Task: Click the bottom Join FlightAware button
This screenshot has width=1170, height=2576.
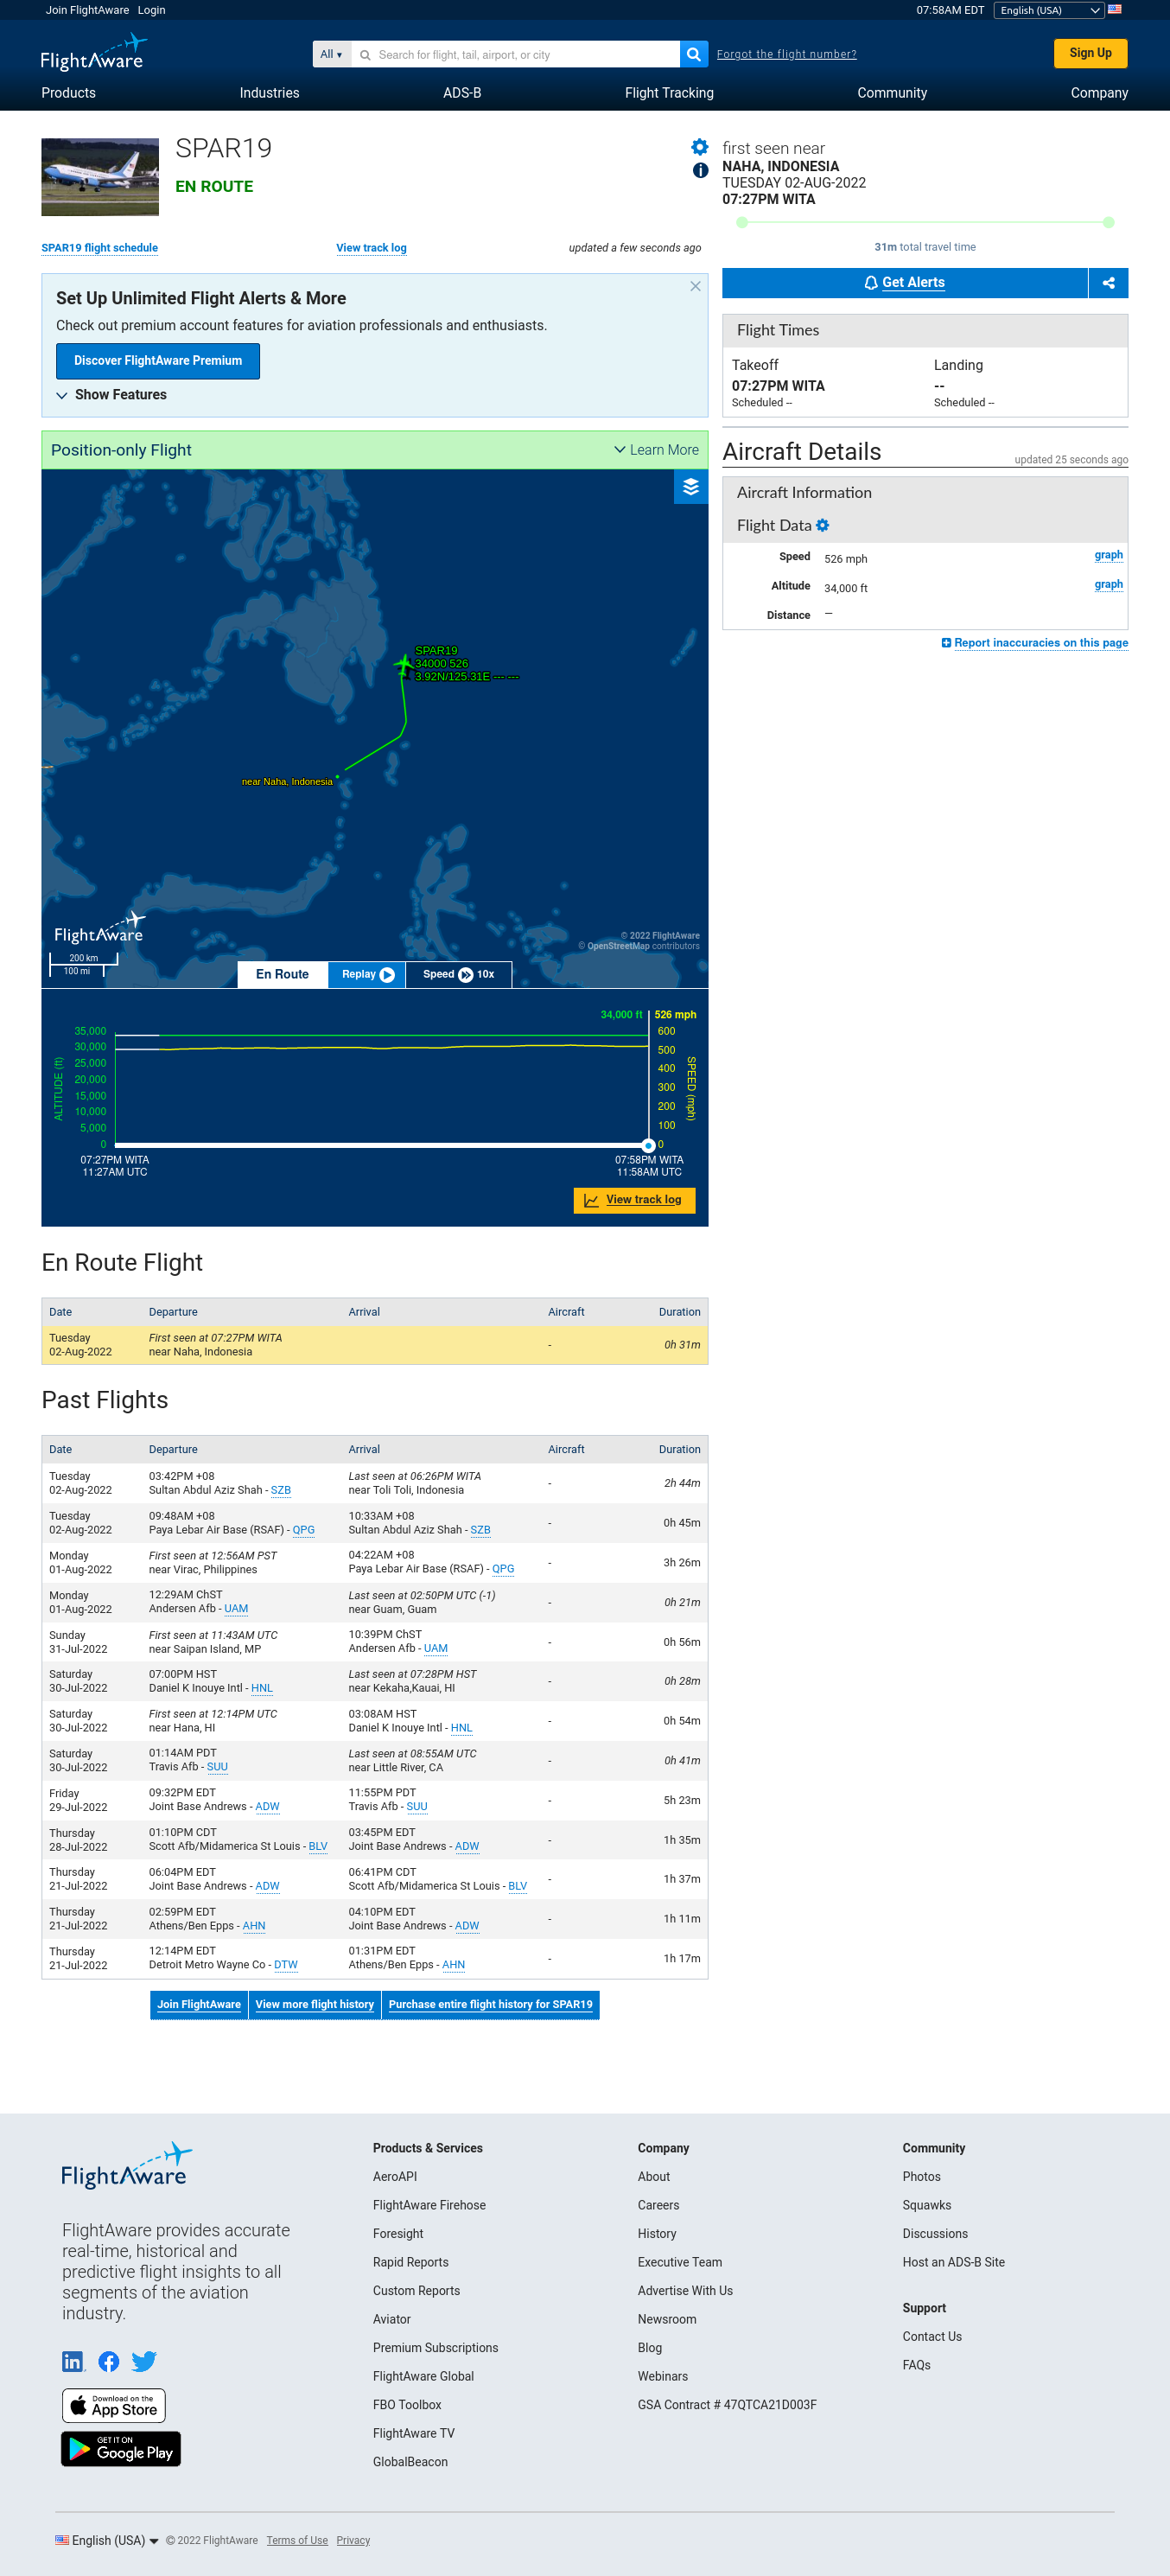Action: click(x=199, y=2004)
